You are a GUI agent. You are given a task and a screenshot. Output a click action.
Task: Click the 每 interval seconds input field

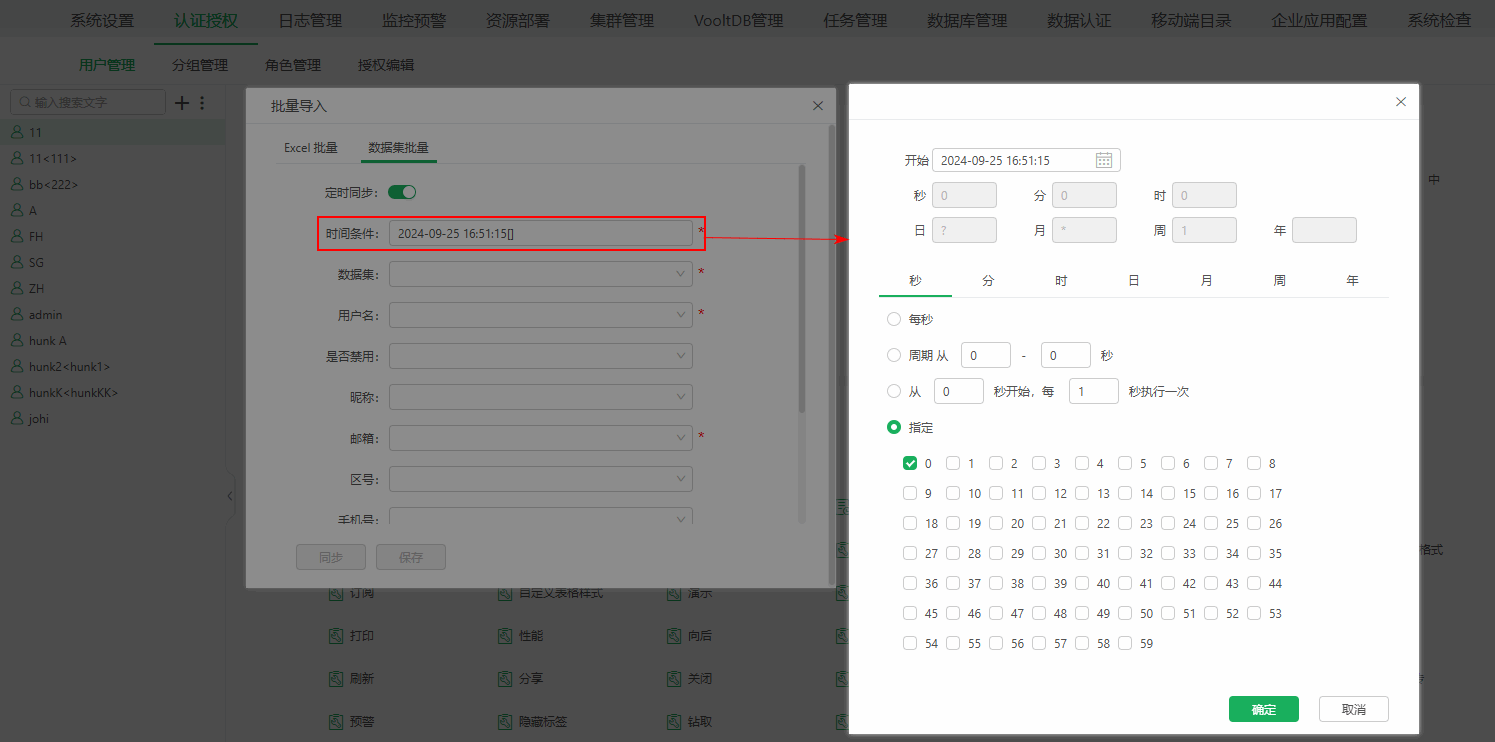[1094, 391]
